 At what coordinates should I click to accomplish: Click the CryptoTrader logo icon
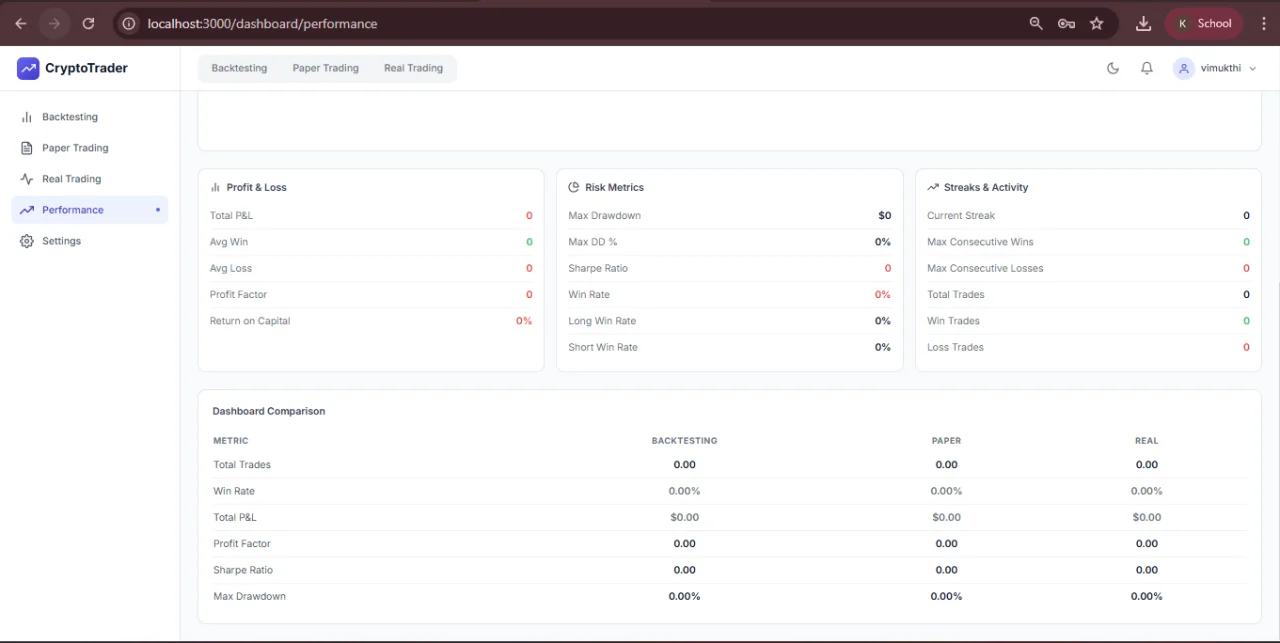[28, 68]
